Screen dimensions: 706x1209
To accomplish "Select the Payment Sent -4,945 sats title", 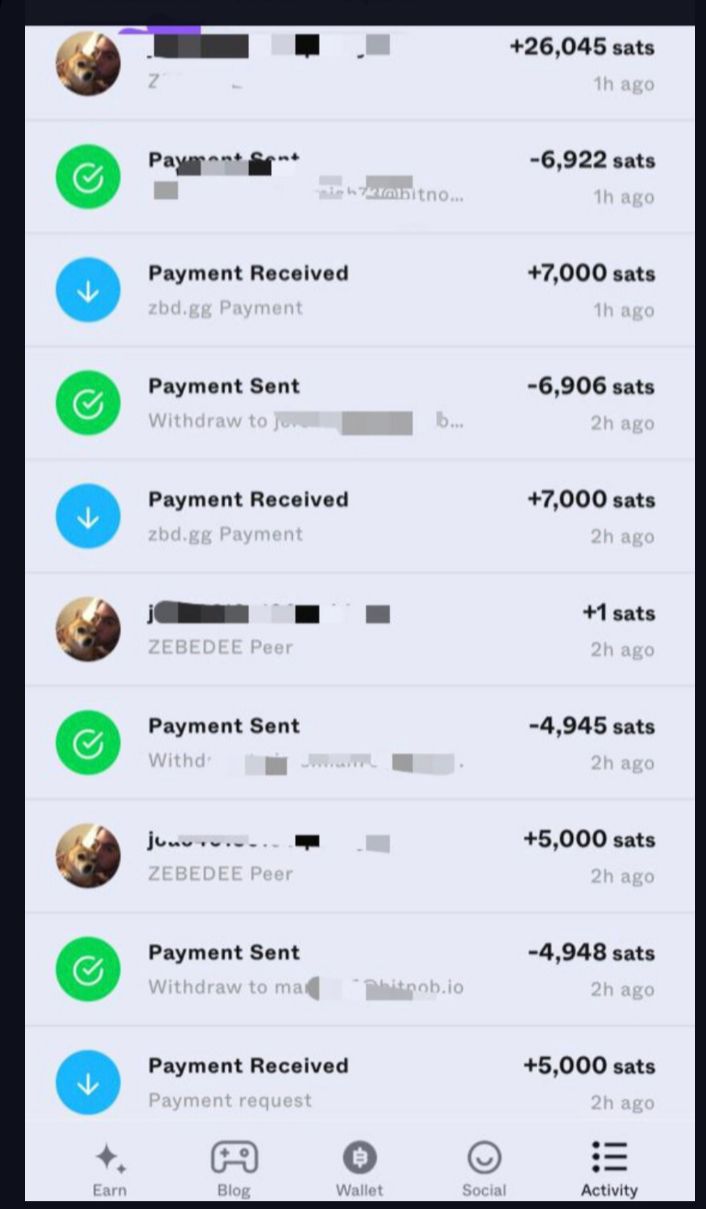I will (224, 726).
